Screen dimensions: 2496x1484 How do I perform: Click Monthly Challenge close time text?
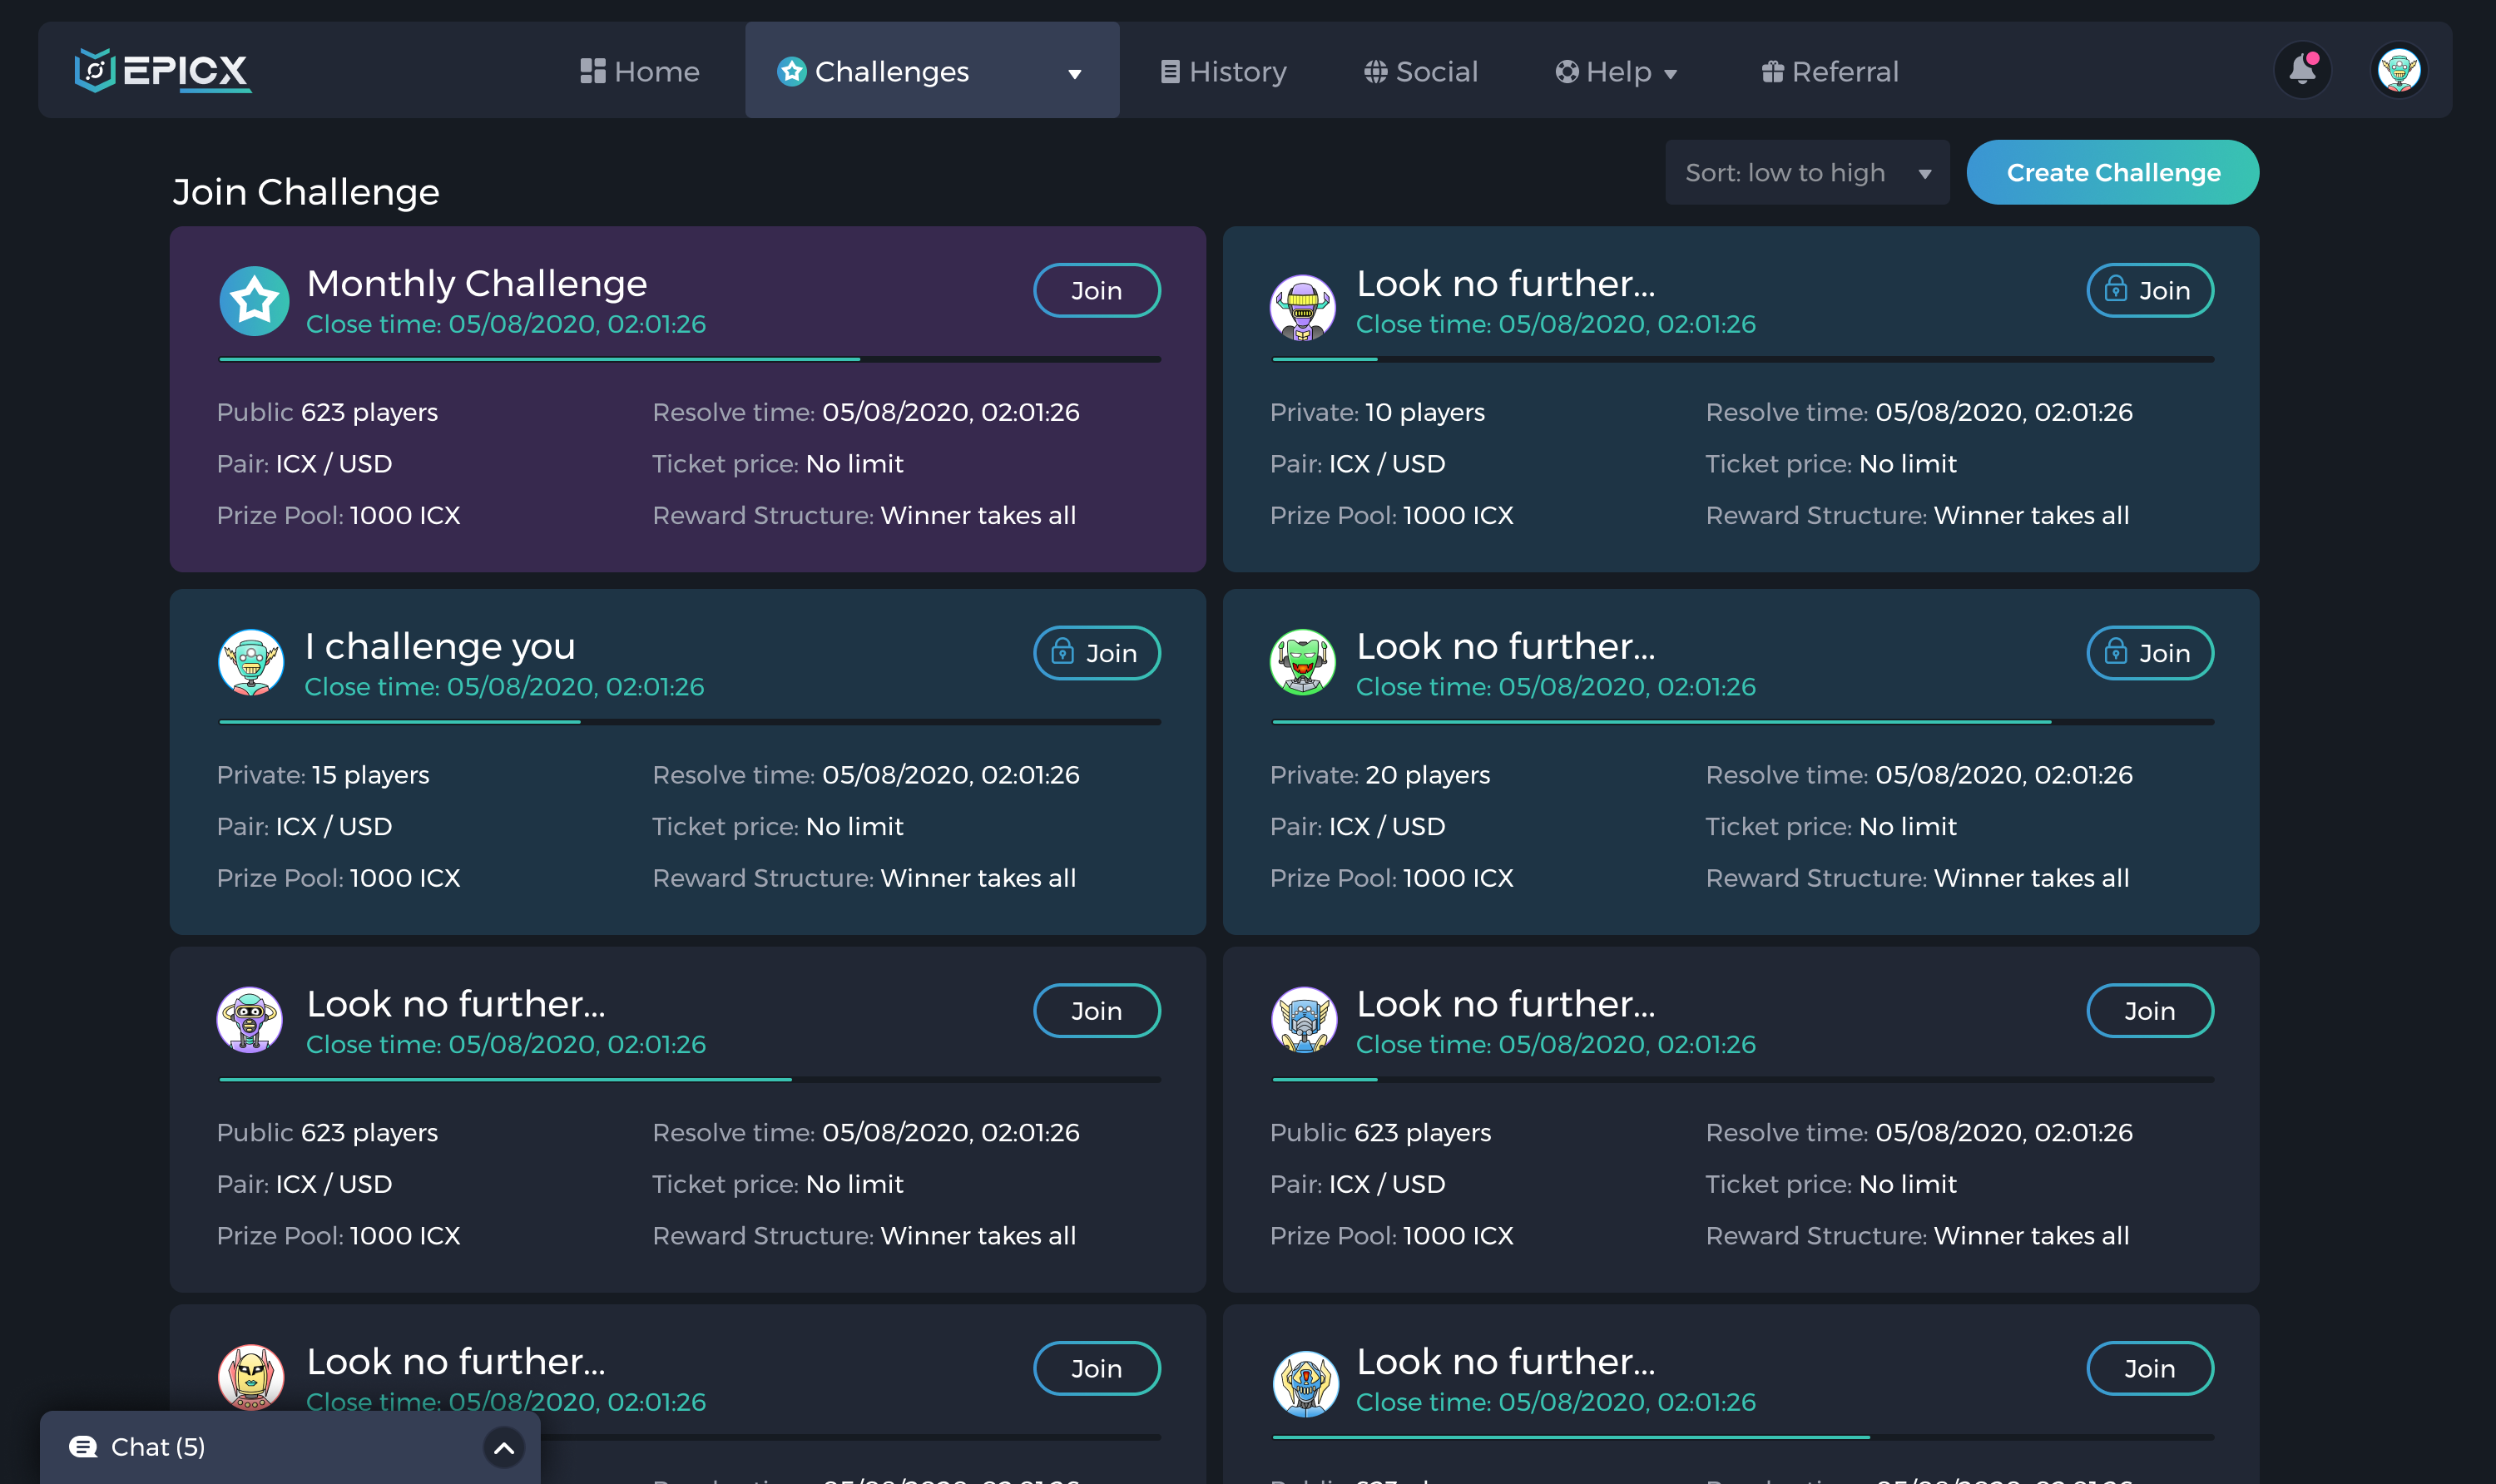[506, 324]
